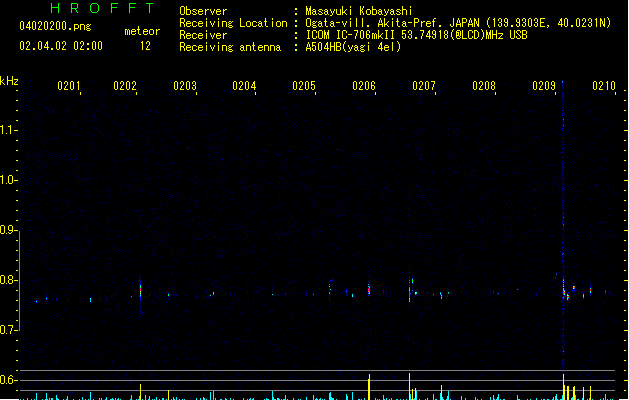Click the Receiving antenna label
629x400 pixels.
click(230, 47)
